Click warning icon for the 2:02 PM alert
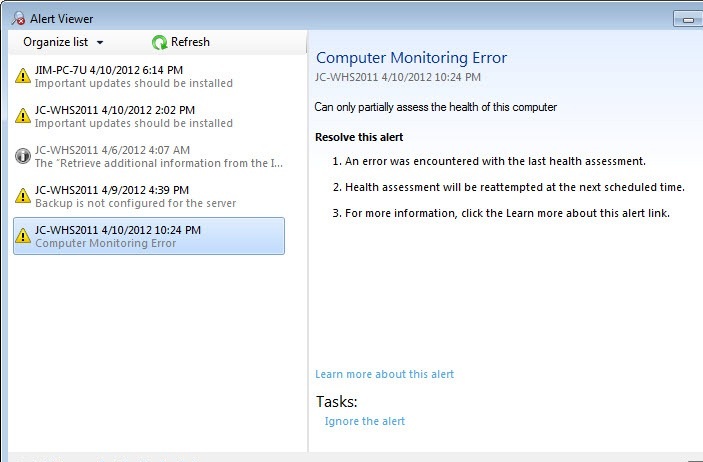Screen dimensions: 703x462 click(23, 116)
